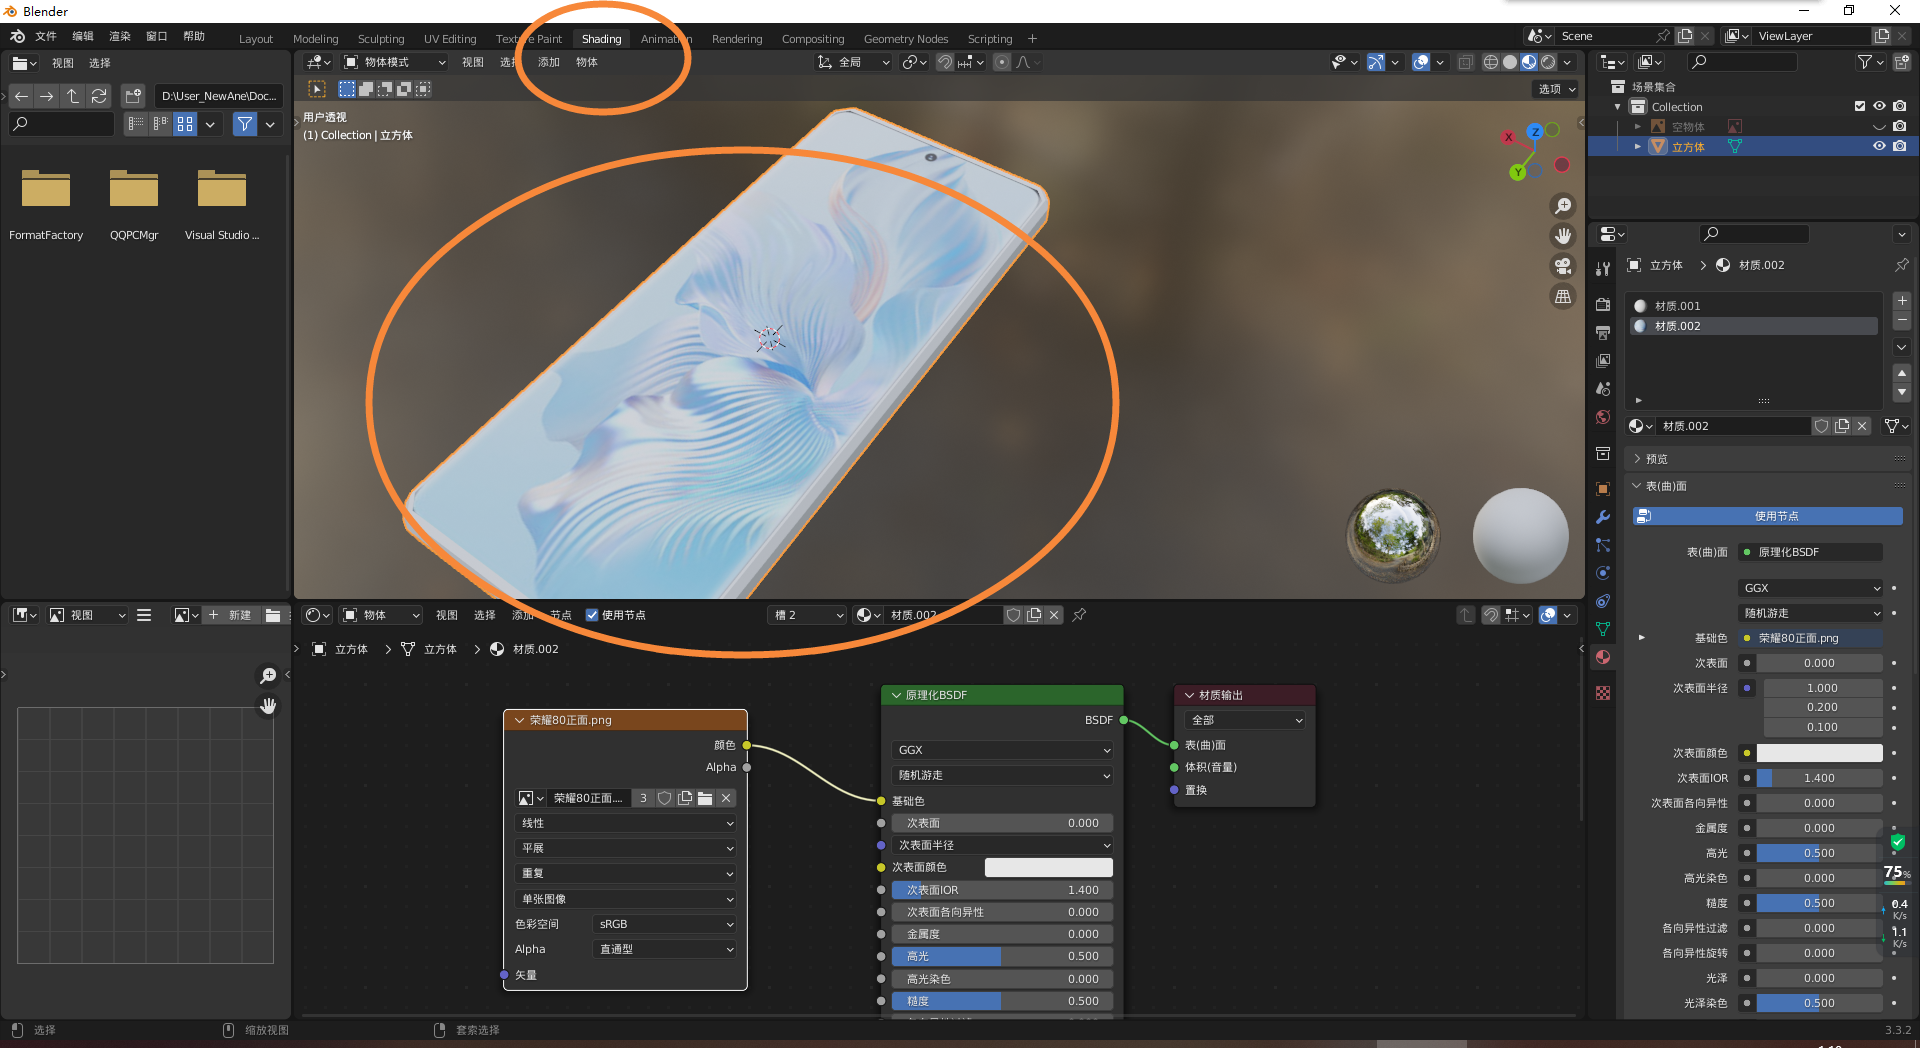Unlink image from the image texture node
The height and width of the screenshot is (1048, 1920).
click(x=726, y=798)
